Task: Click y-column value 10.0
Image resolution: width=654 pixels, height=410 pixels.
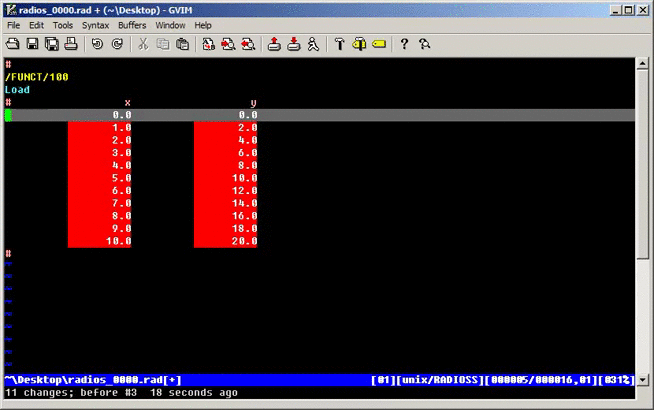Action: tap(244, 178)
